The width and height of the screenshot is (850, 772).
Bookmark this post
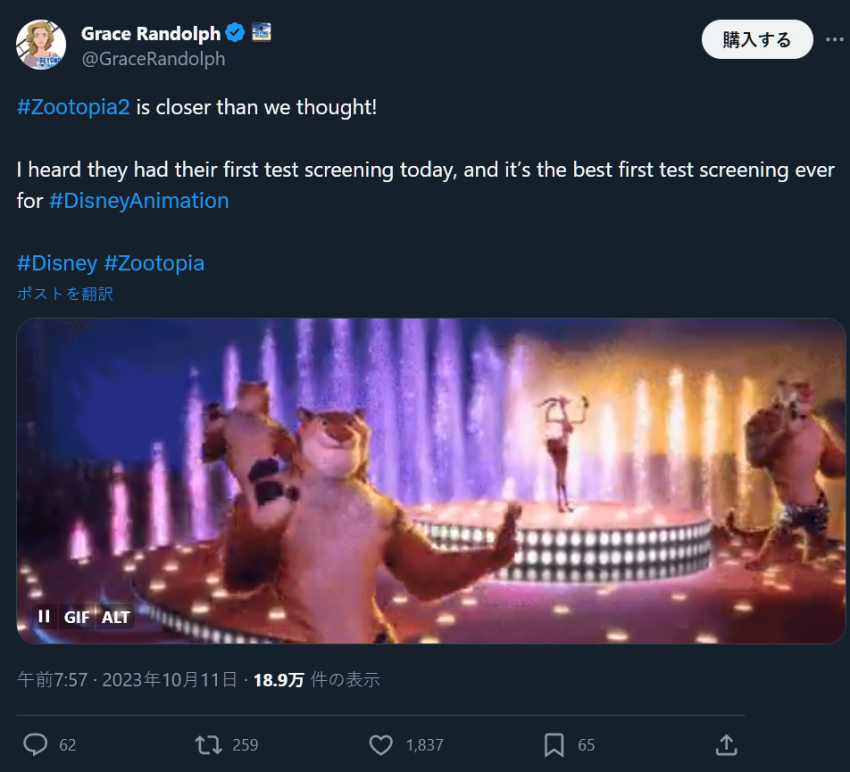[554, 744]
